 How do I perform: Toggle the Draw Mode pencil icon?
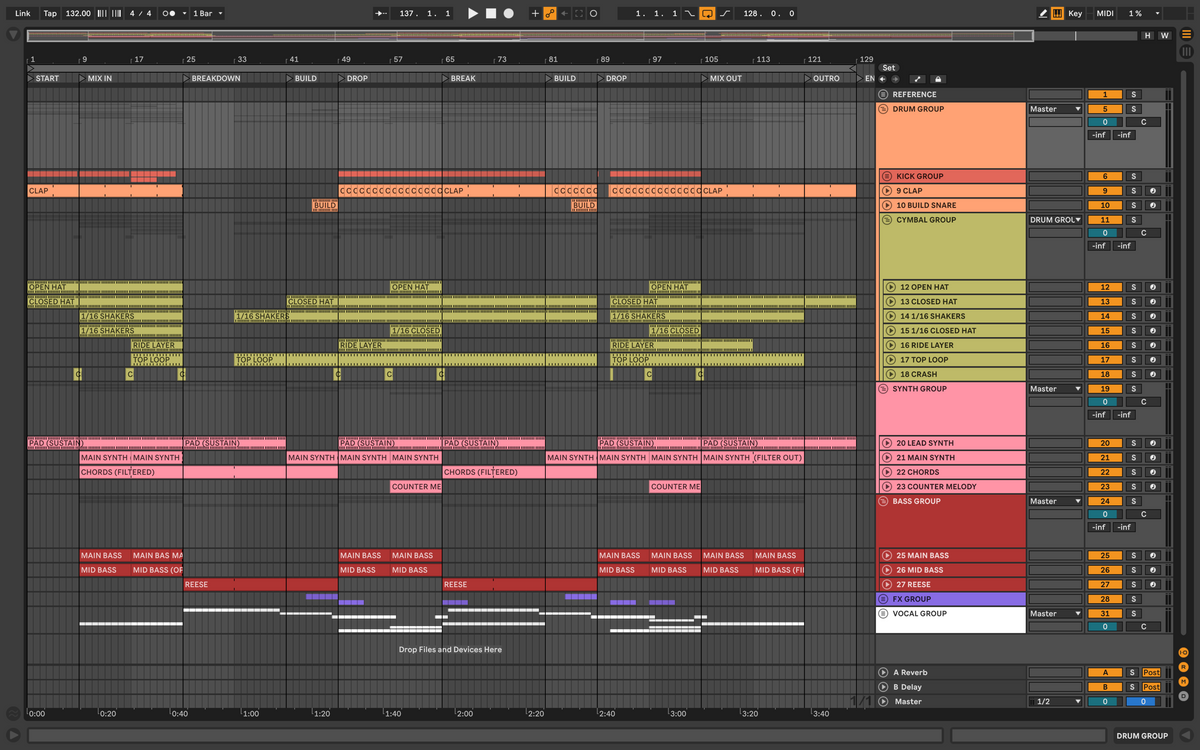[1043, 14]
